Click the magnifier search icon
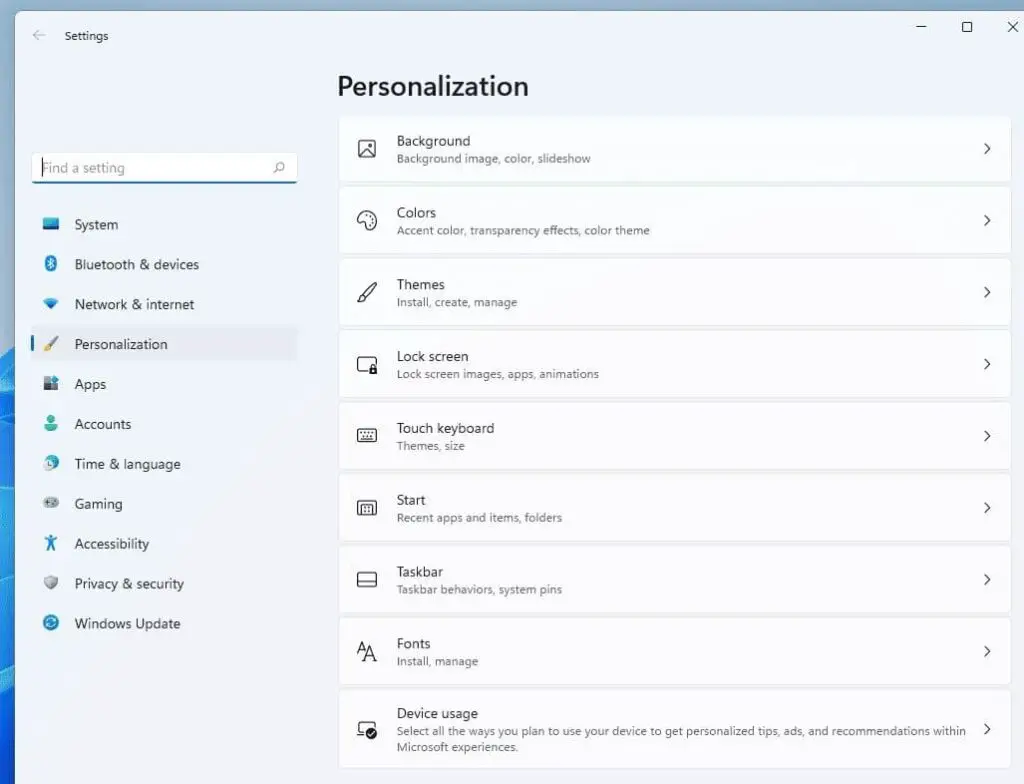This screenshot has width=1024, height=784. click(279, 168)
